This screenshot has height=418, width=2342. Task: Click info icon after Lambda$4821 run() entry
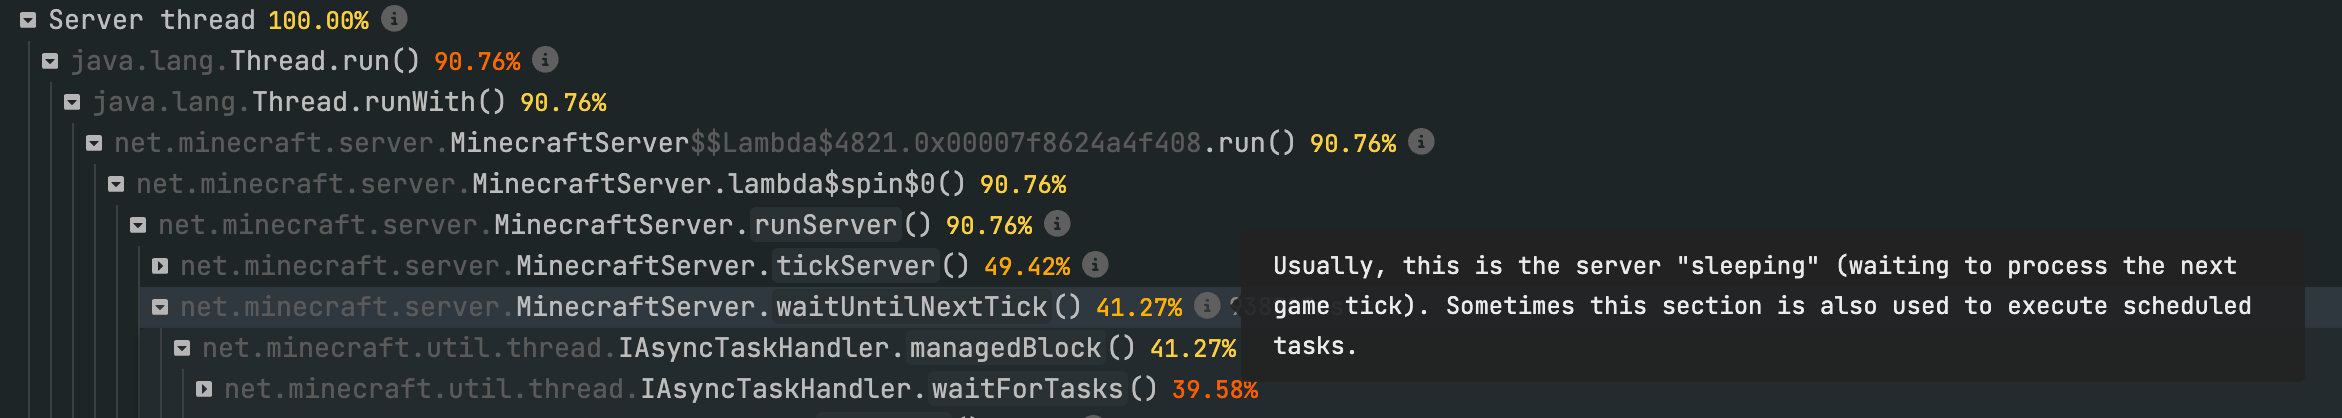[x=1421, y=142]
